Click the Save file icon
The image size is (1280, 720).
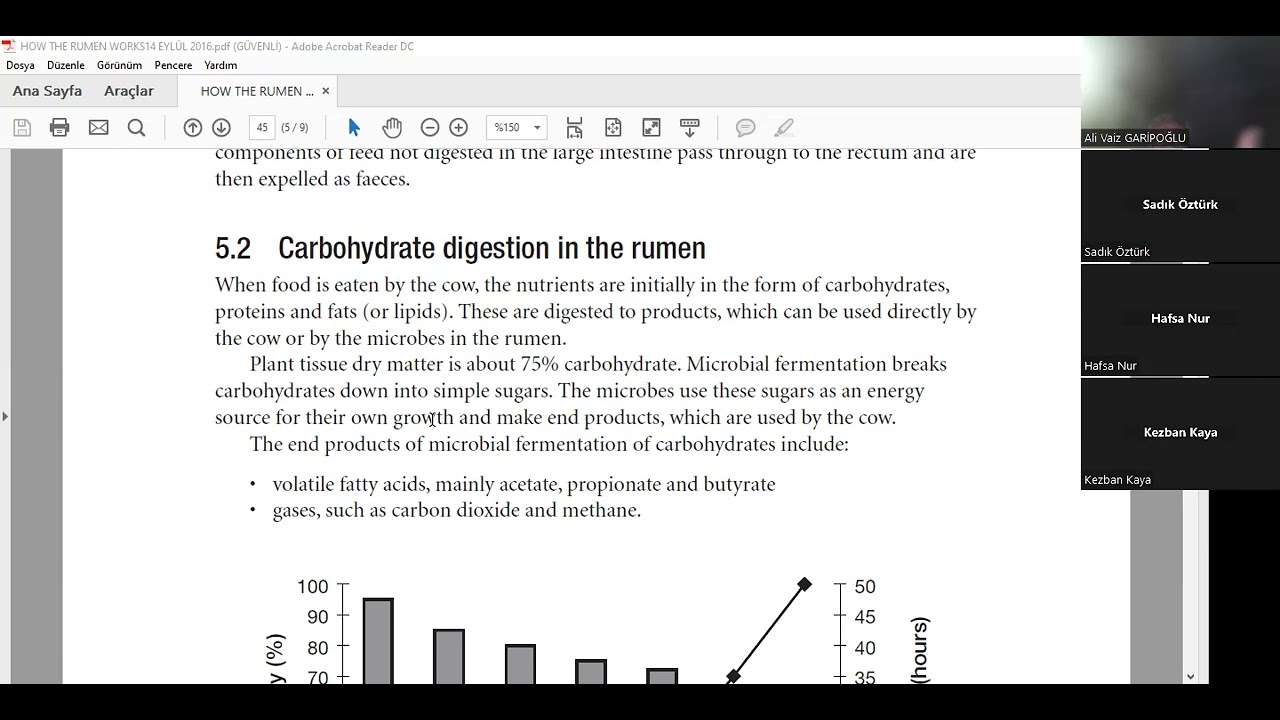click(x=22, y=127)
